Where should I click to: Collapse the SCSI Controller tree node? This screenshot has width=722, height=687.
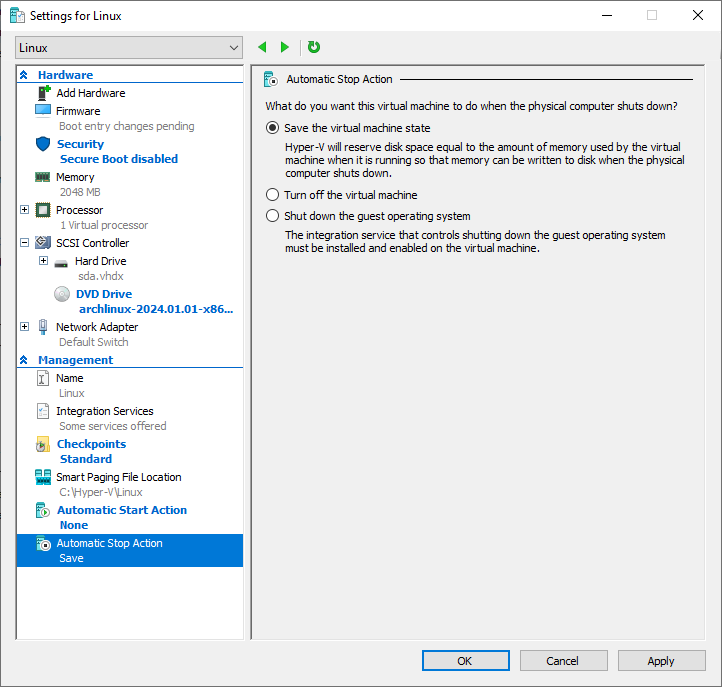click(x=25, y=243)
